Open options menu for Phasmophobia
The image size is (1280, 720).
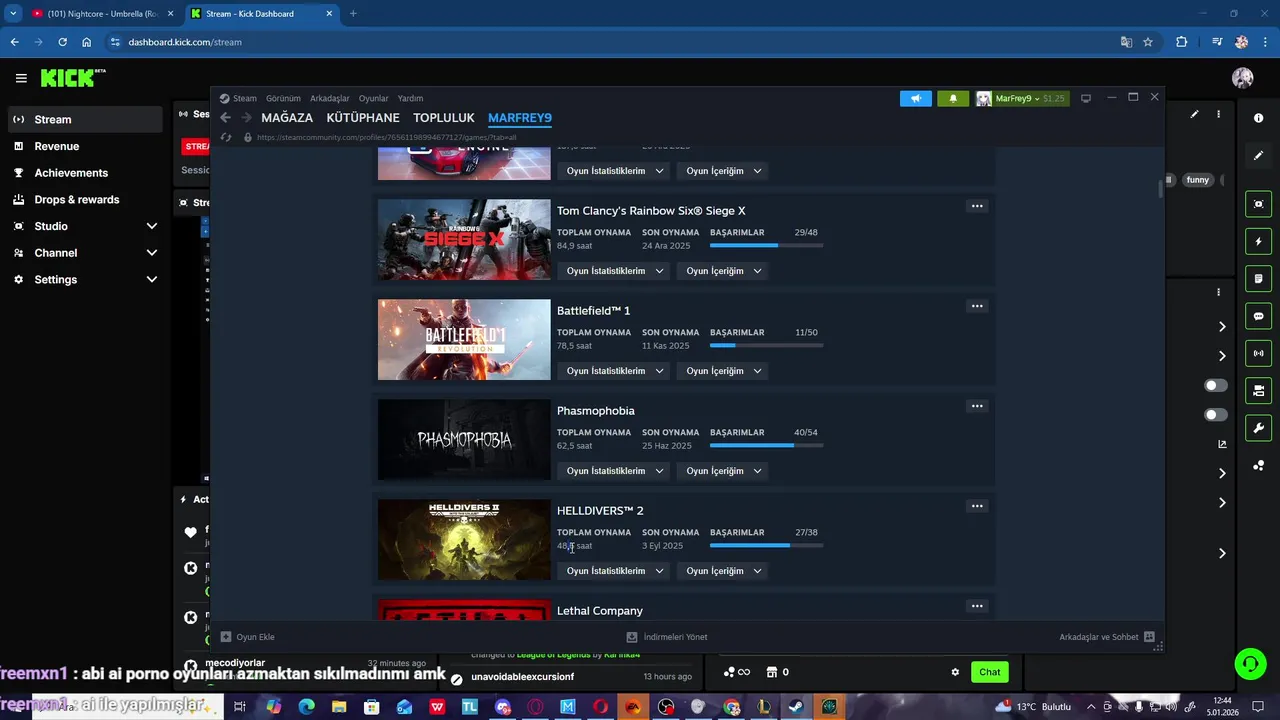977,406
